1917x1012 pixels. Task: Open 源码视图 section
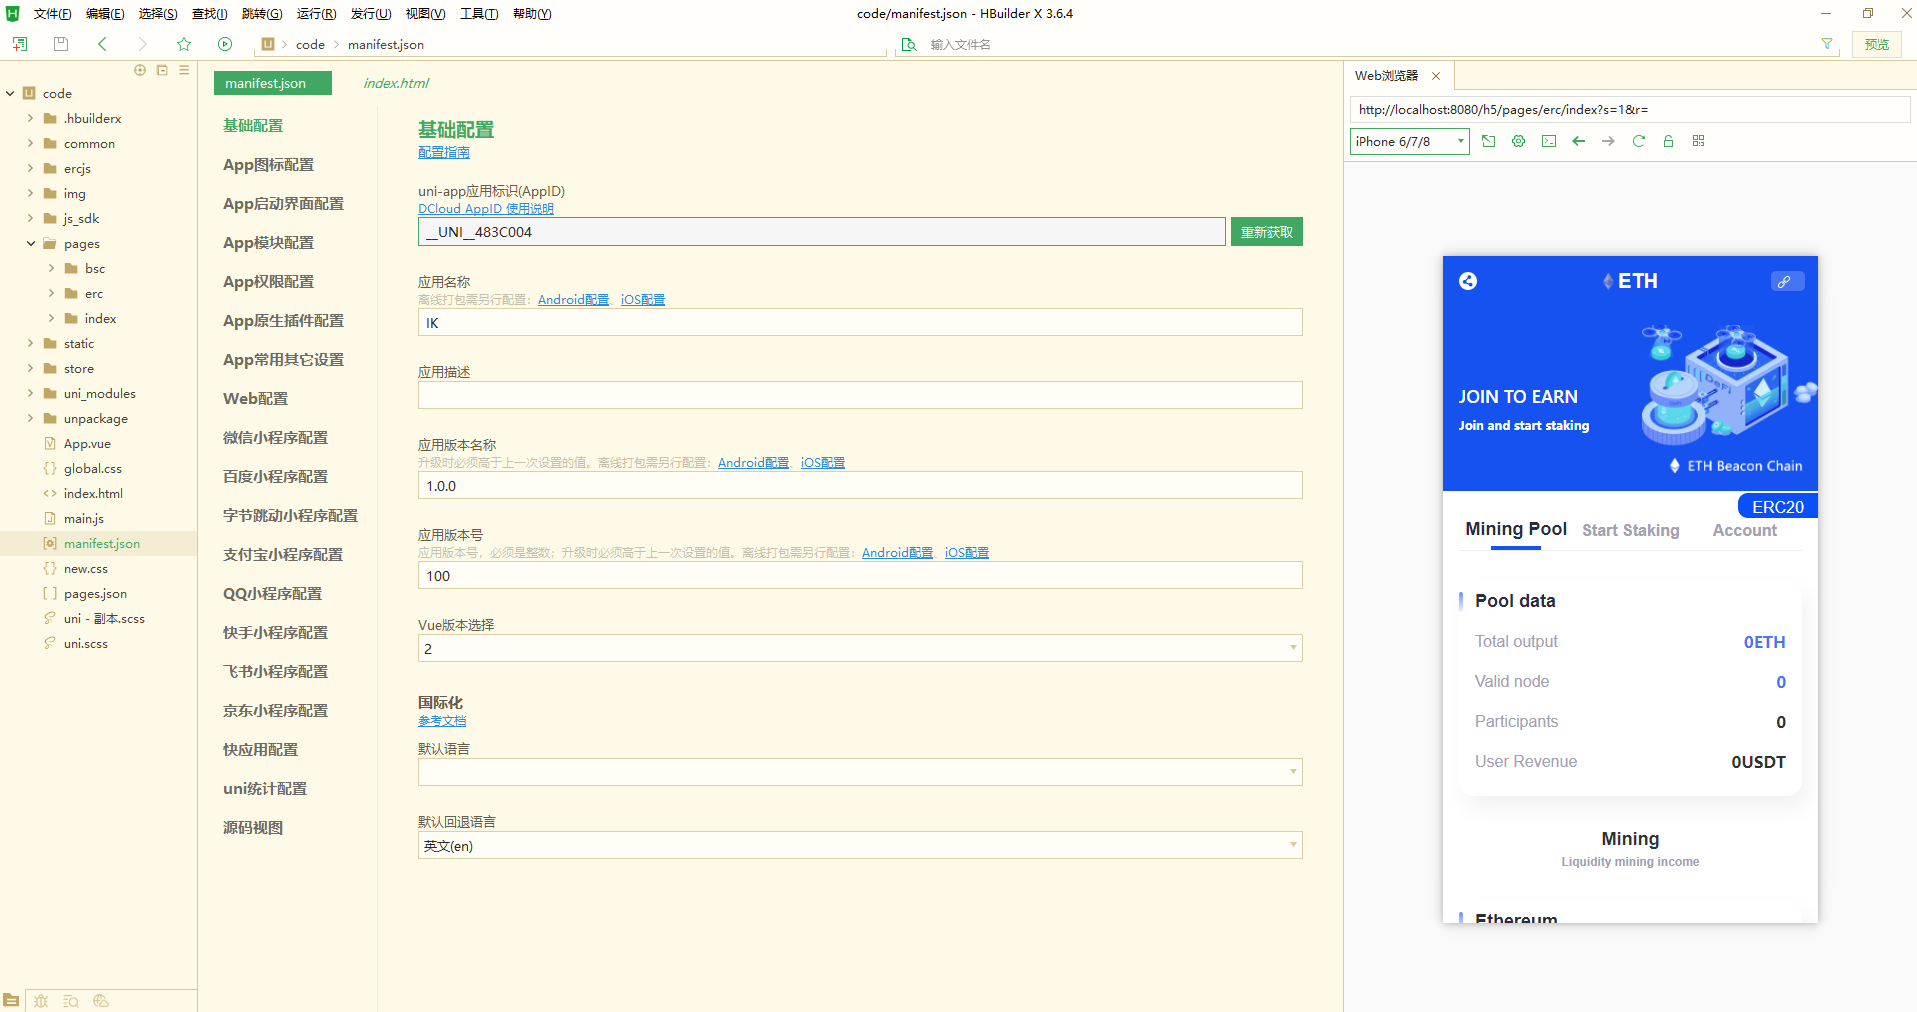(253, 827)
